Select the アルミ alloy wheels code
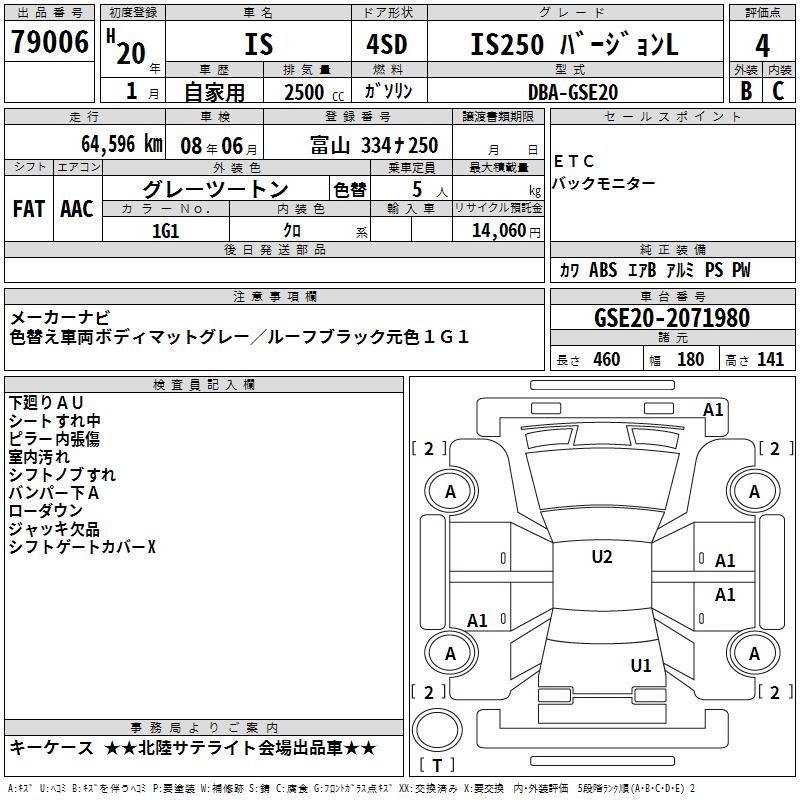The width and height of the screenshot is (800, 800). 680,270
